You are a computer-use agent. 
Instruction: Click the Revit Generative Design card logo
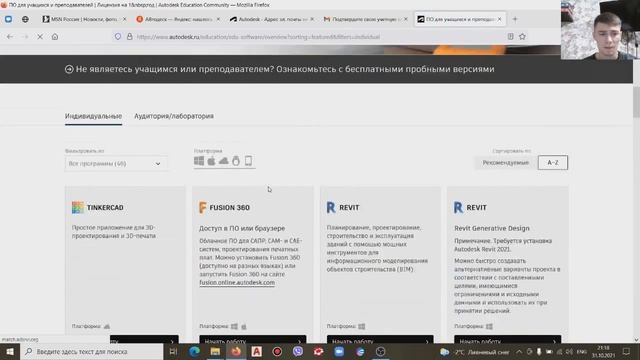(x=458, y=207)
